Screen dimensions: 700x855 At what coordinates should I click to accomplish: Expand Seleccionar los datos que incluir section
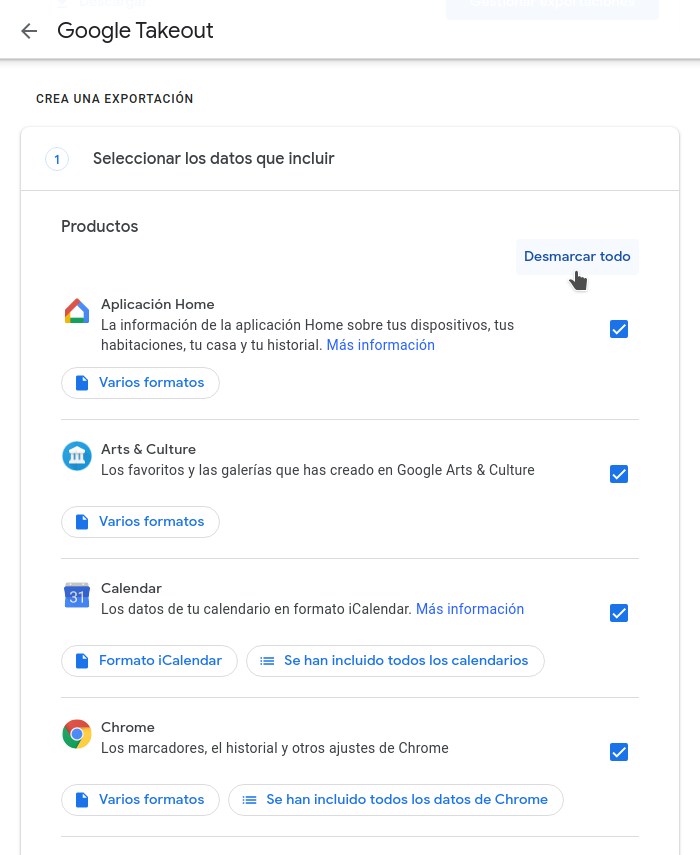pyautogui.click(x=213, y=159)
